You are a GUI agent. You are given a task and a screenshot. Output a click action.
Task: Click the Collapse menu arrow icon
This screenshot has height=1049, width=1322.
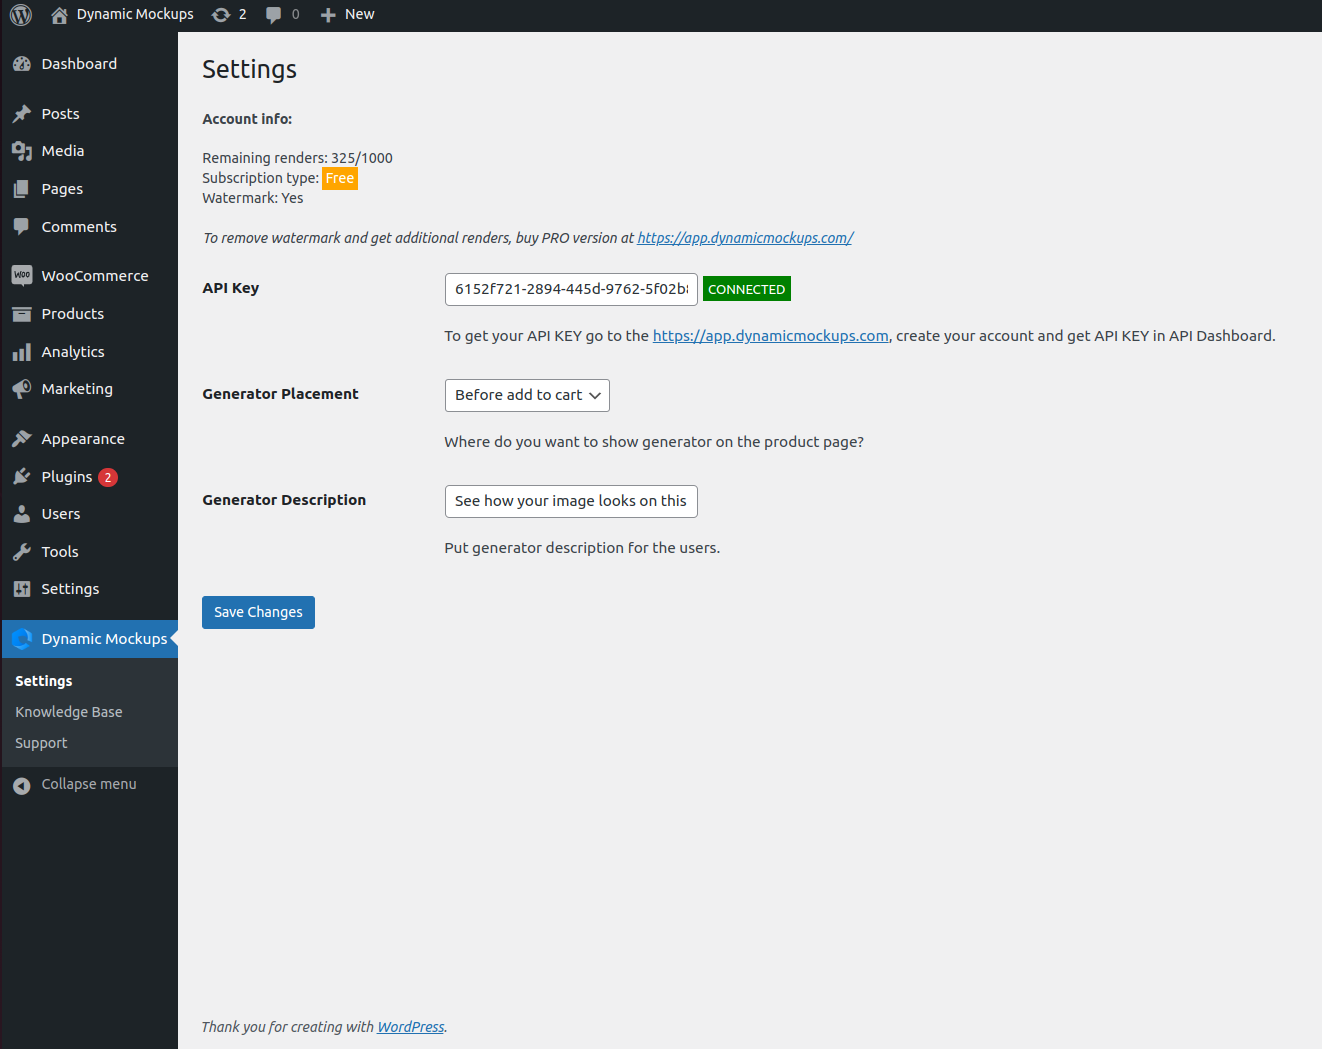22,786
